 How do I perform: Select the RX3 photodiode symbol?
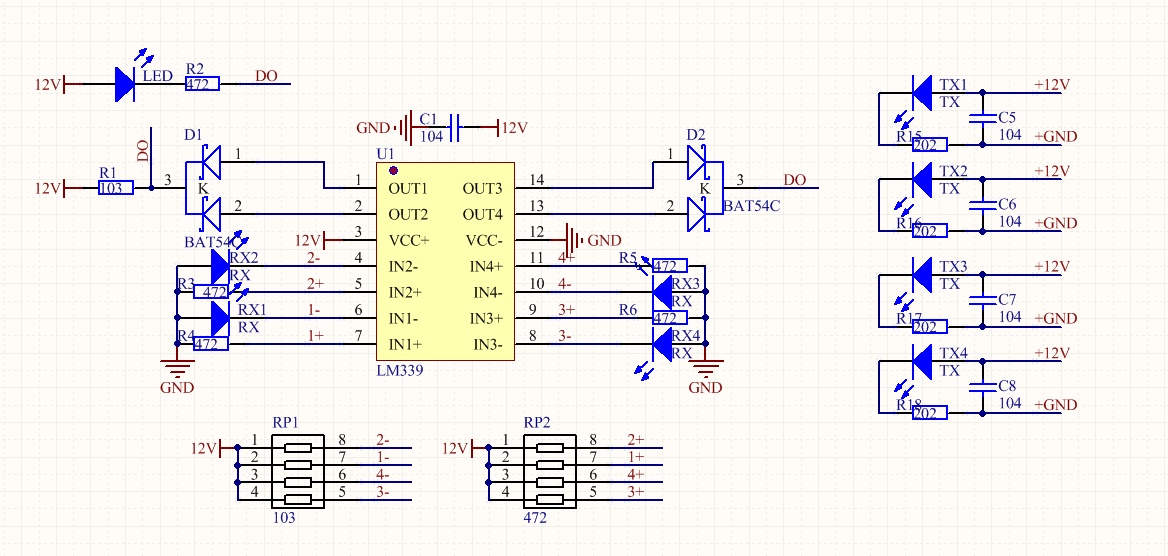pos(662,293)
